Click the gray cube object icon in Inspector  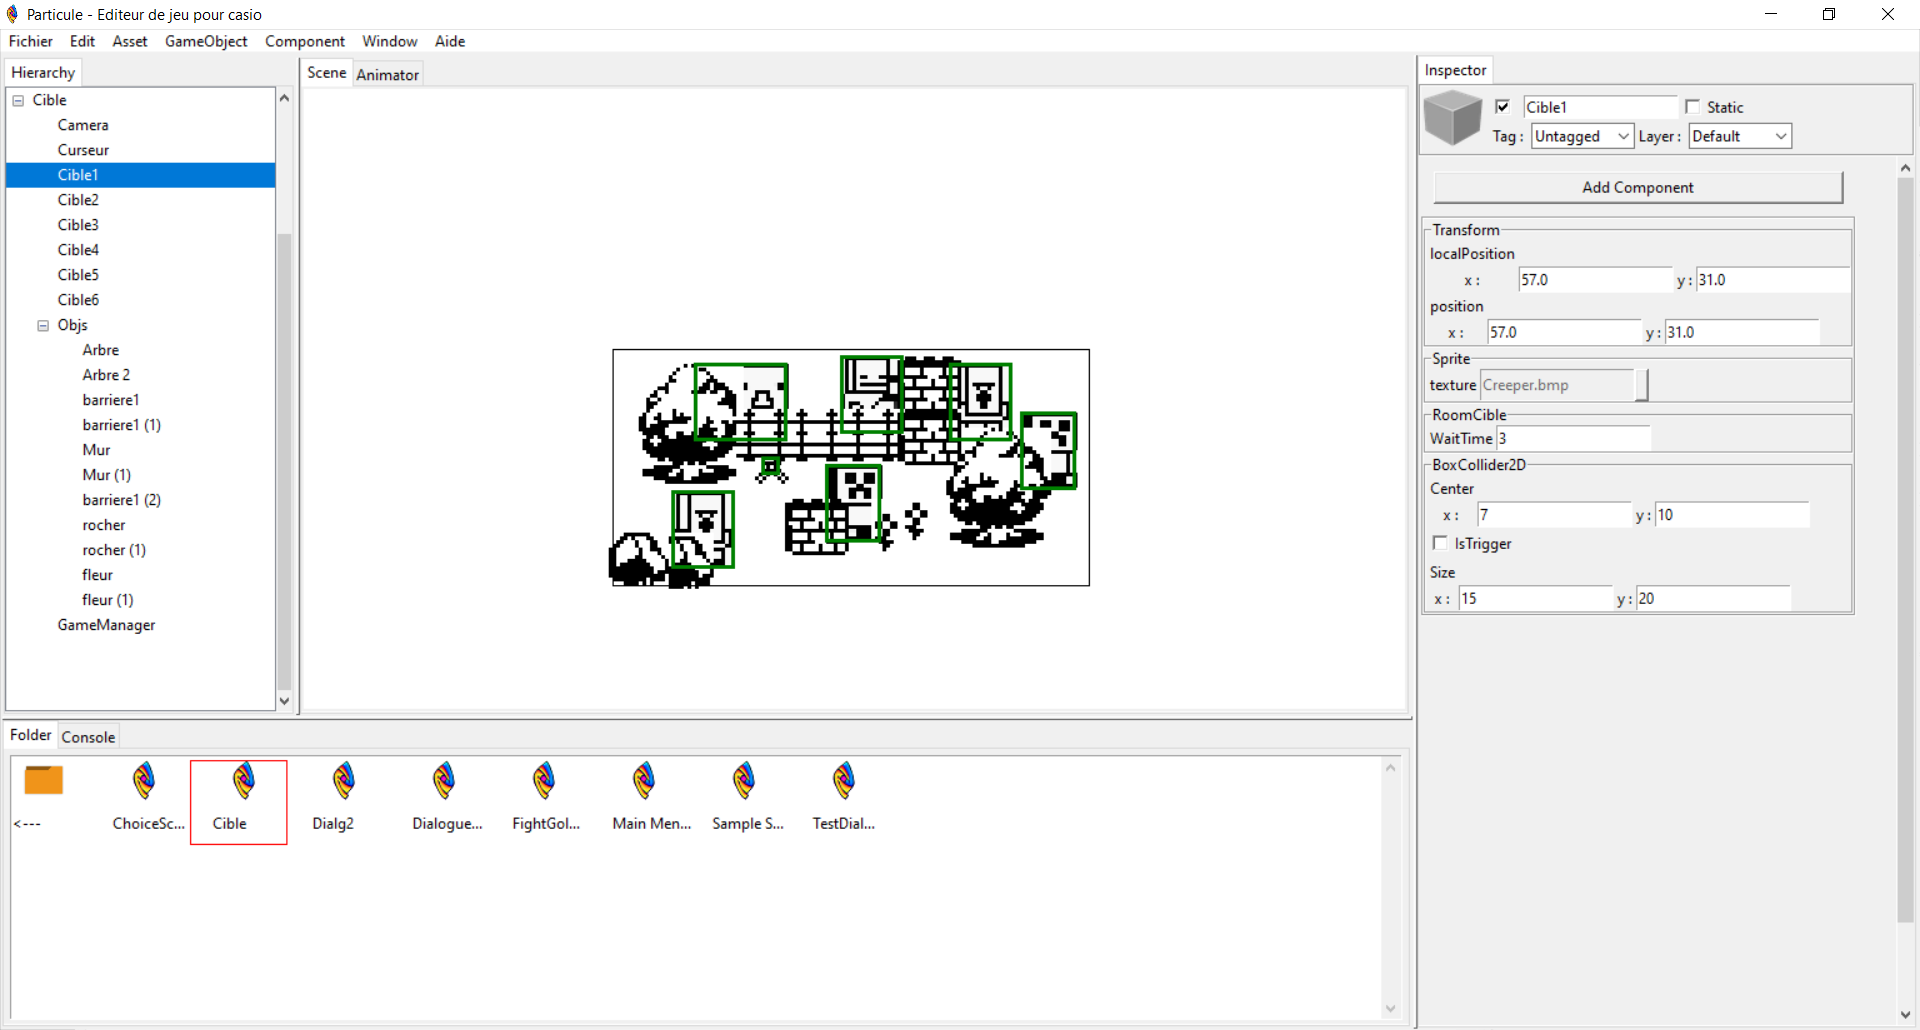tap(1452, 118)
